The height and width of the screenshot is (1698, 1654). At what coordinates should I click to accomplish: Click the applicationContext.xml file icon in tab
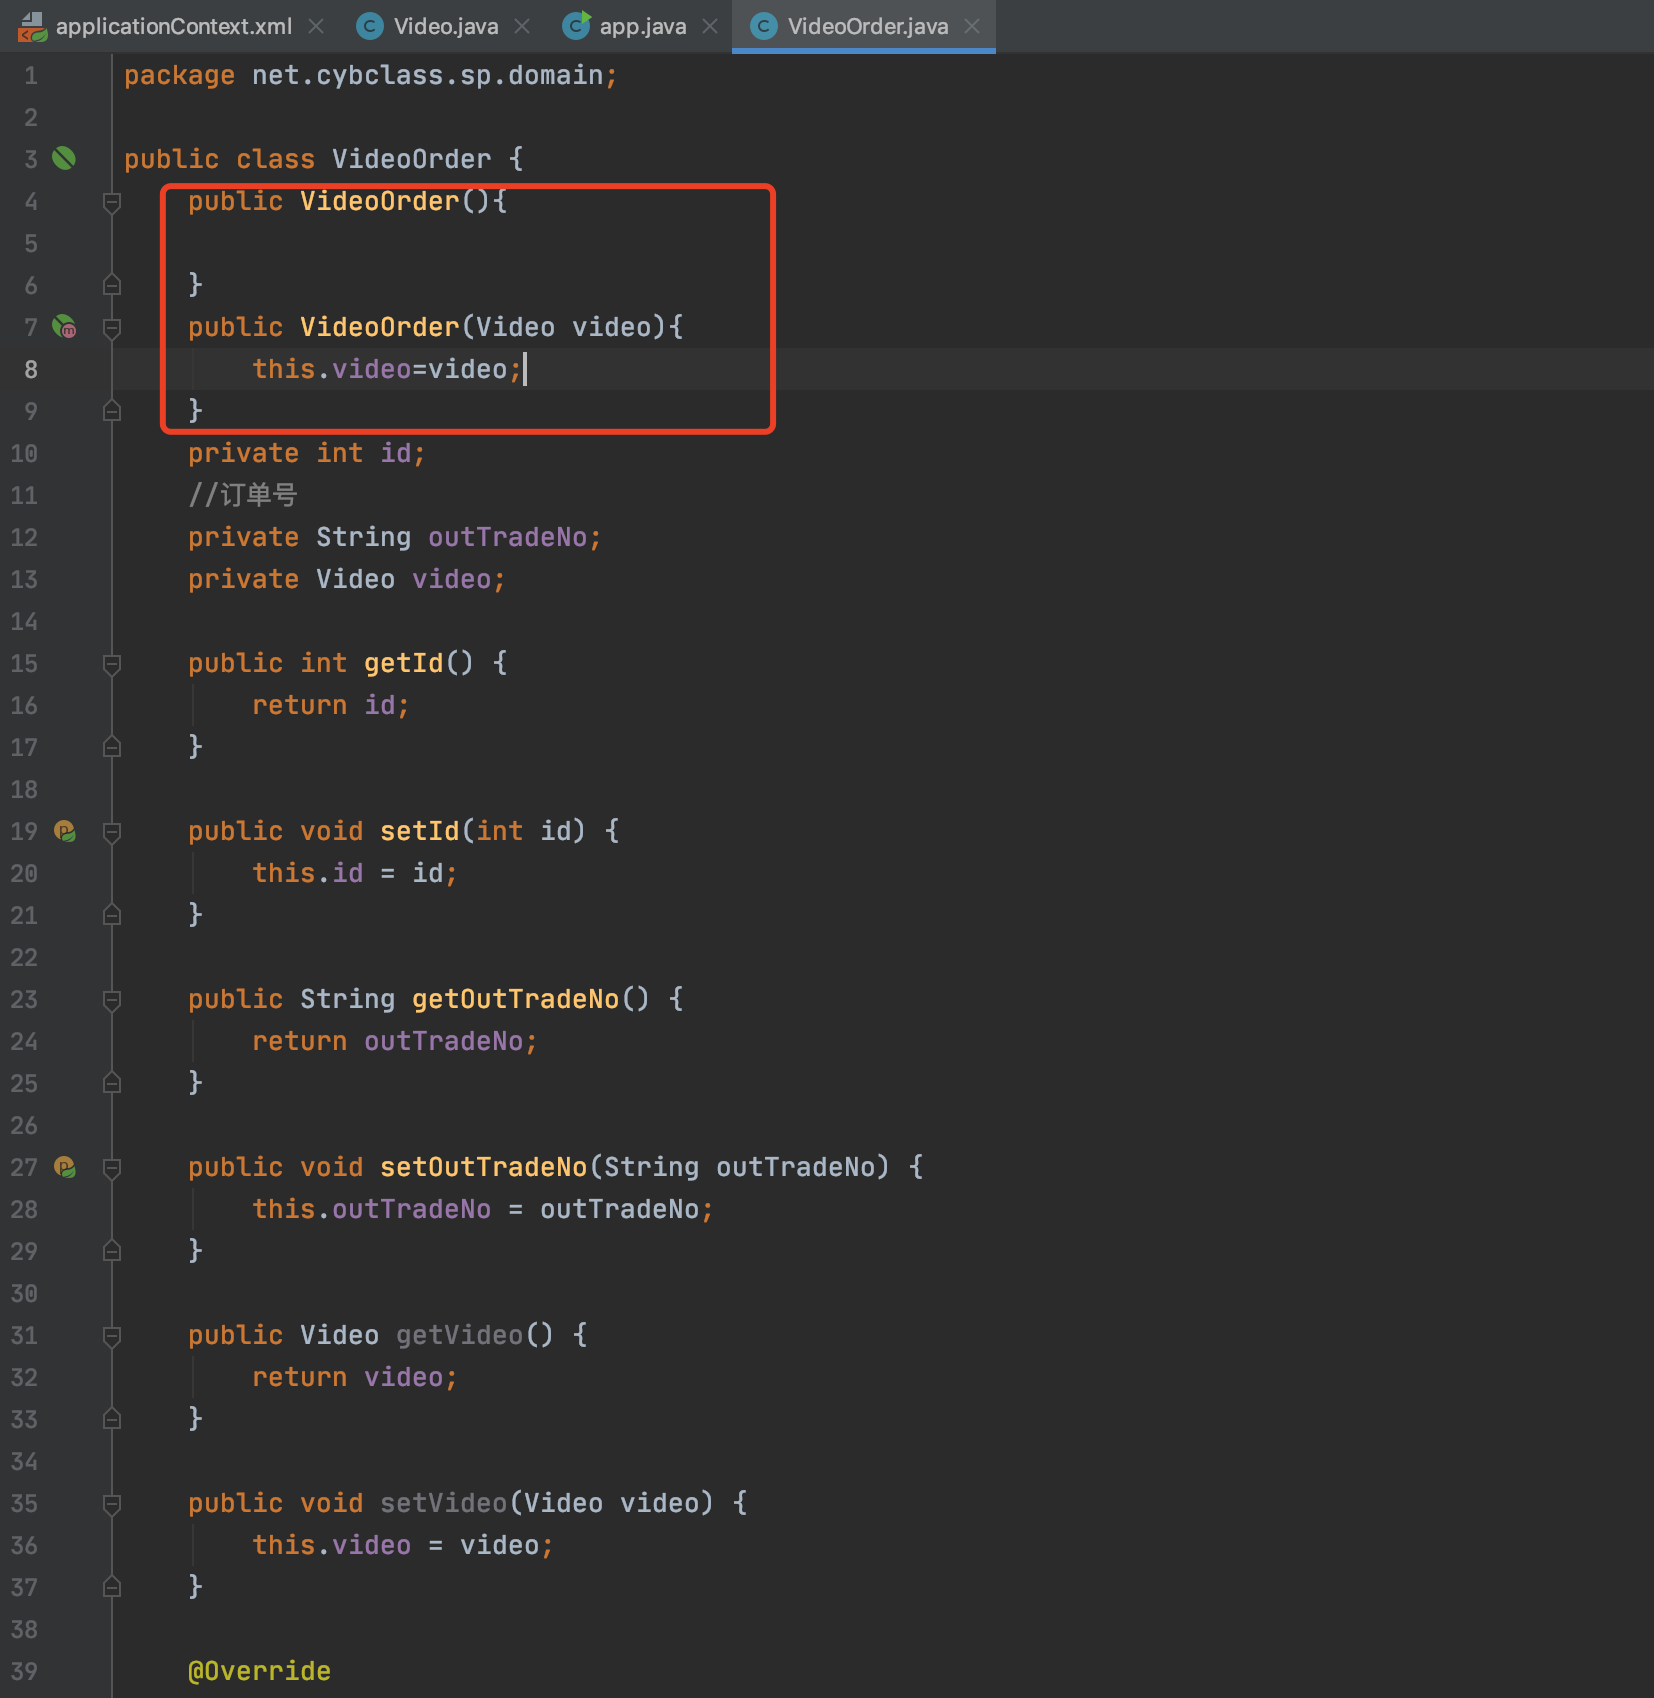[x=32, y=27]
